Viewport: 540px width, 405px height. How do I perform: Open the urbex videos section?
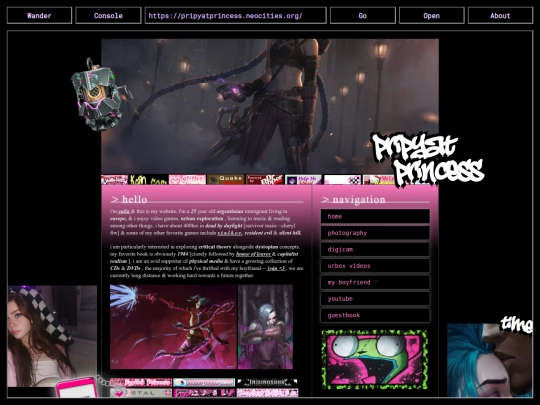(x=375, y=266)
